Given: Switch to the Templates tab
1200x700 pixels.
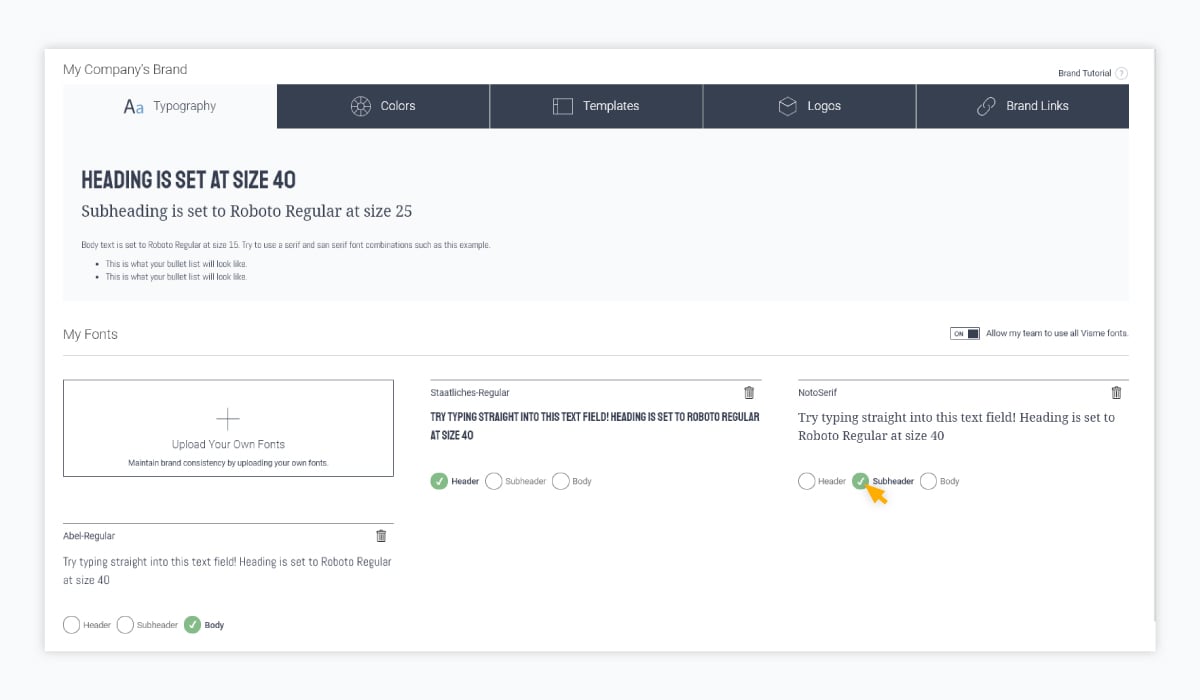Looking at the screenshot, I should tap(596, 106).
